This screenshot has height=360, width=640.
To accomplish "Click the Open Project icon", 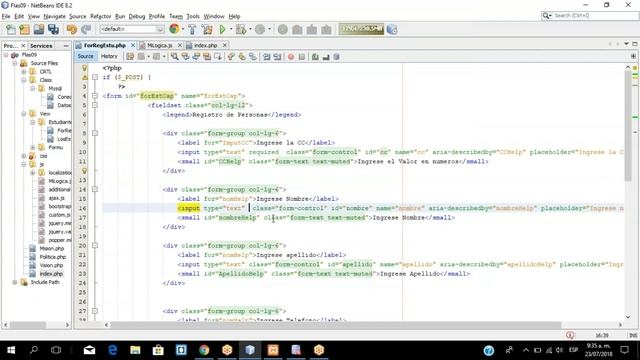I will [39, 29].
